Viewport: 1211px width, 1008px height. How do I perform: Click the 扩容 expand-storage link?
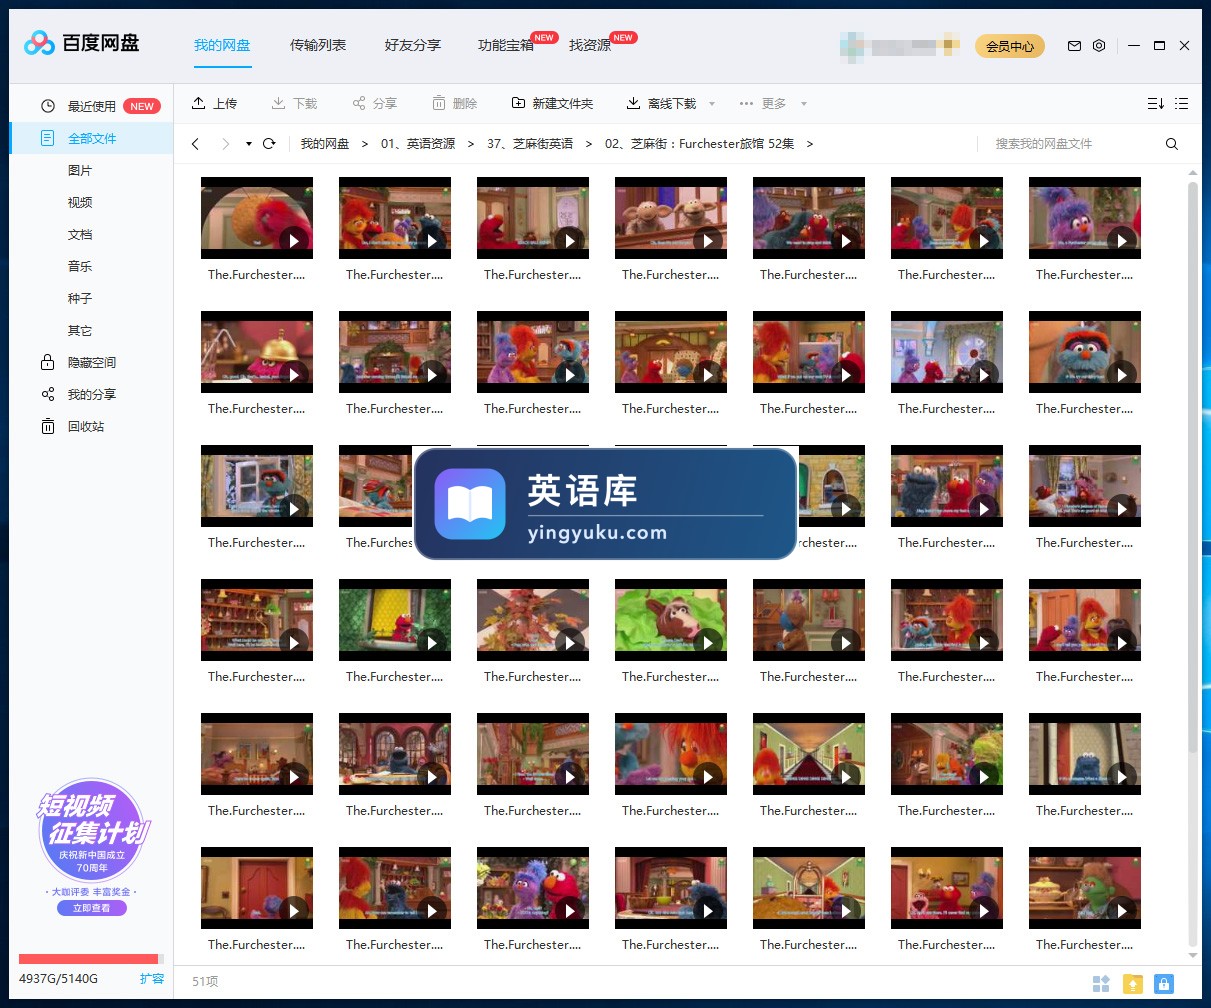[x=152, y=979]
